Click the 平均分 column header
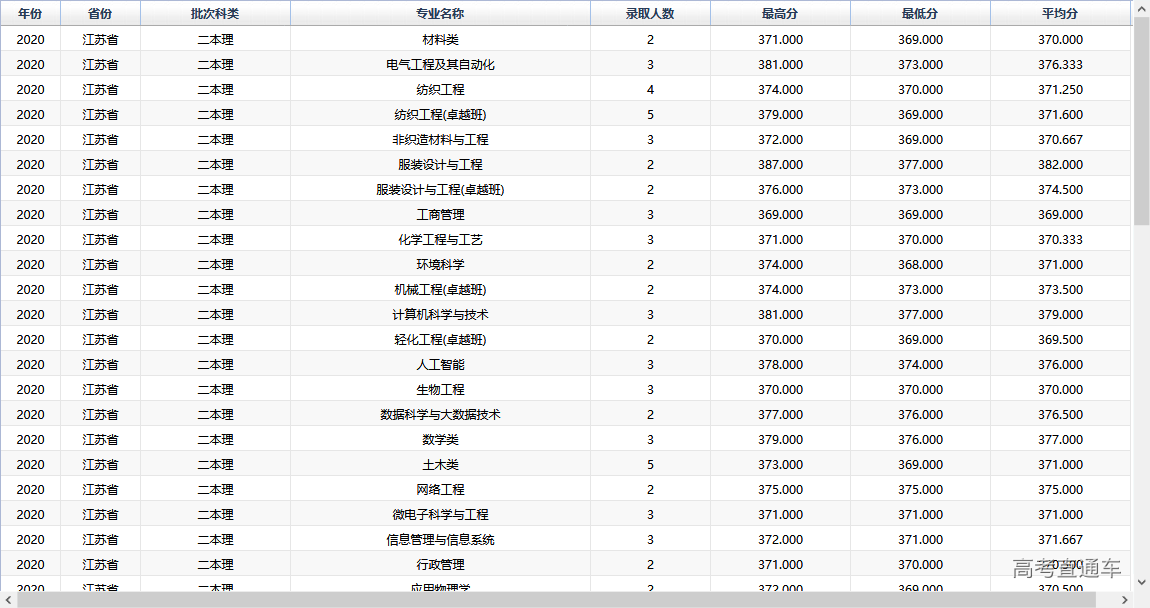Viewport: 1150px width, 608px height. [x=1060, y=14]
